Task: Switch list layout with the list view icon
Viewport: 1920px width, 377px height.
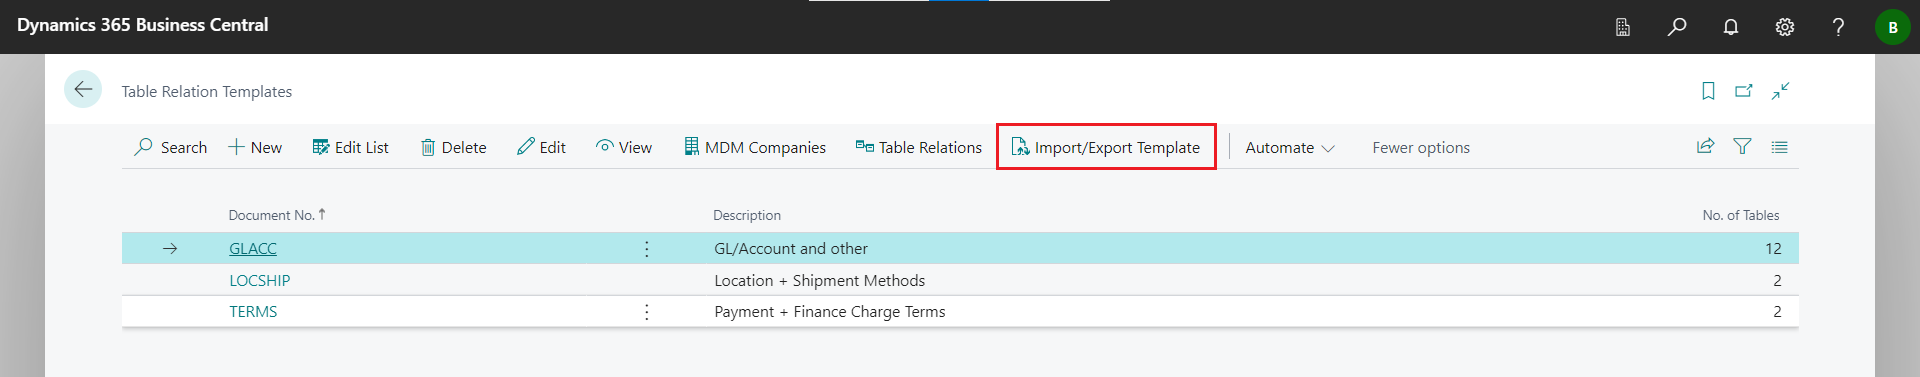Action: (x=1779, y=146)
